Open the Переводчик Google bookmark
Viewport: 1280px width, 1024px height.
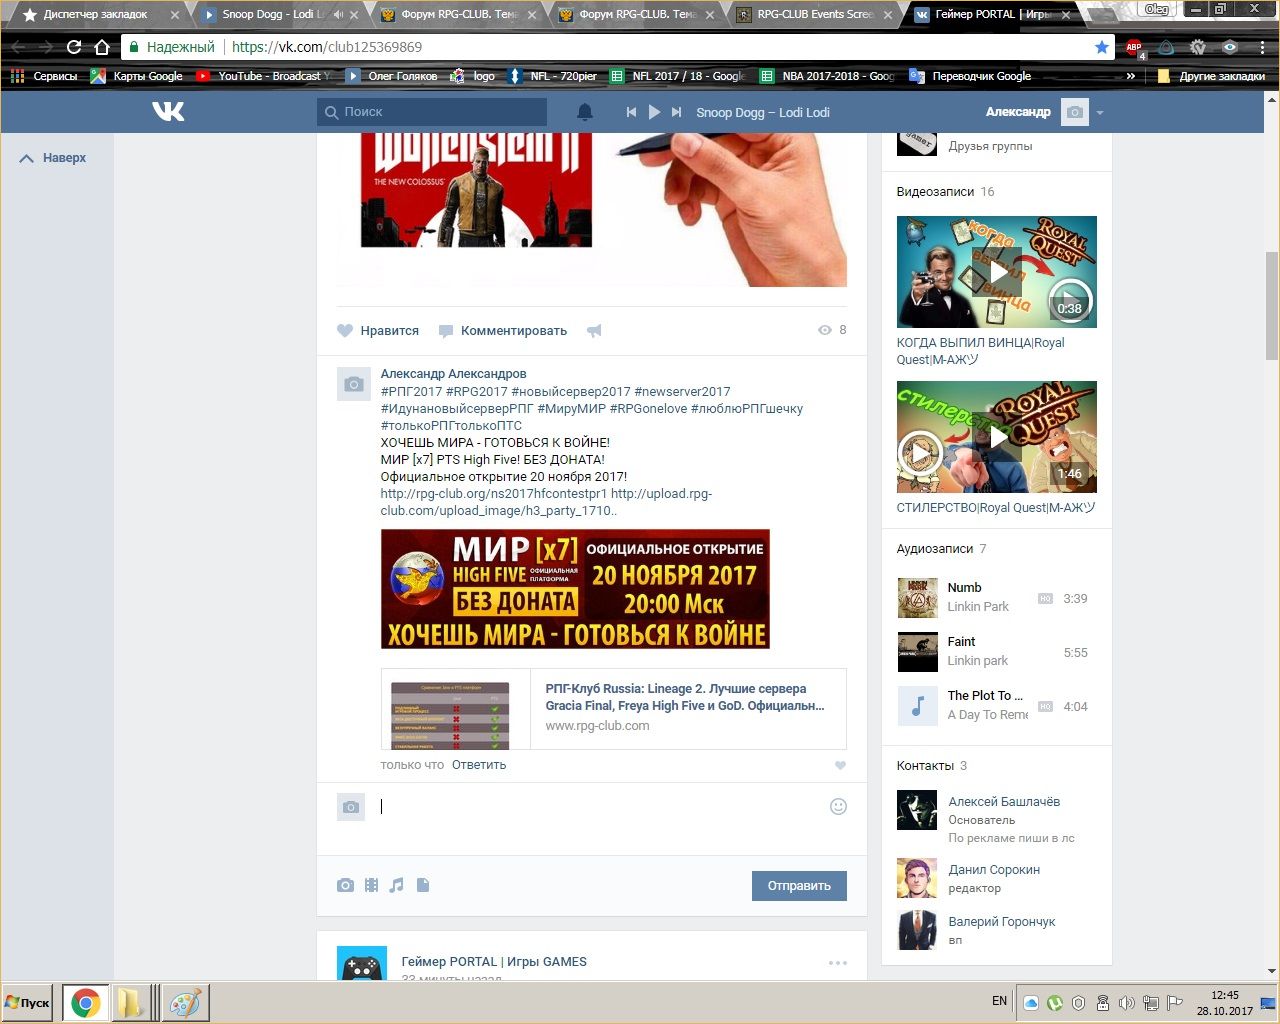click(970, 76)
